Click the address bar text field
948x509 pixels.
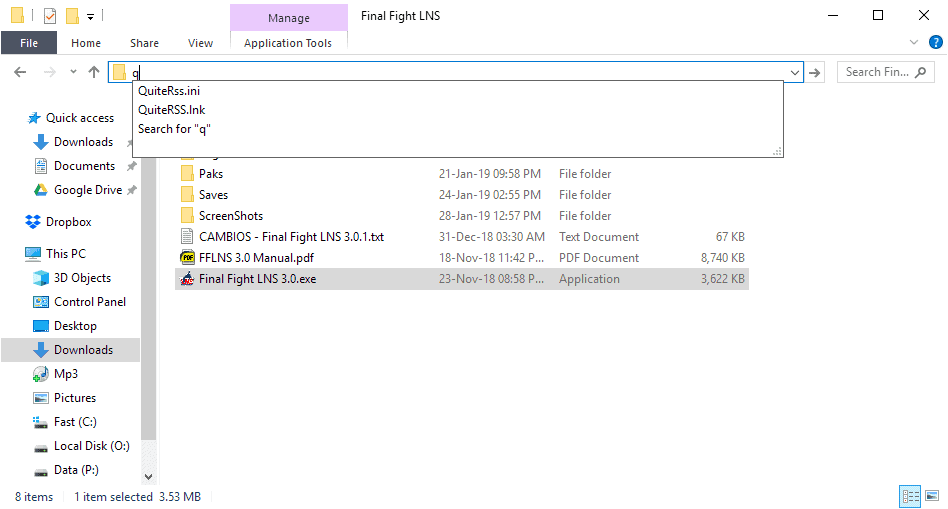click(x=456, y=73)
